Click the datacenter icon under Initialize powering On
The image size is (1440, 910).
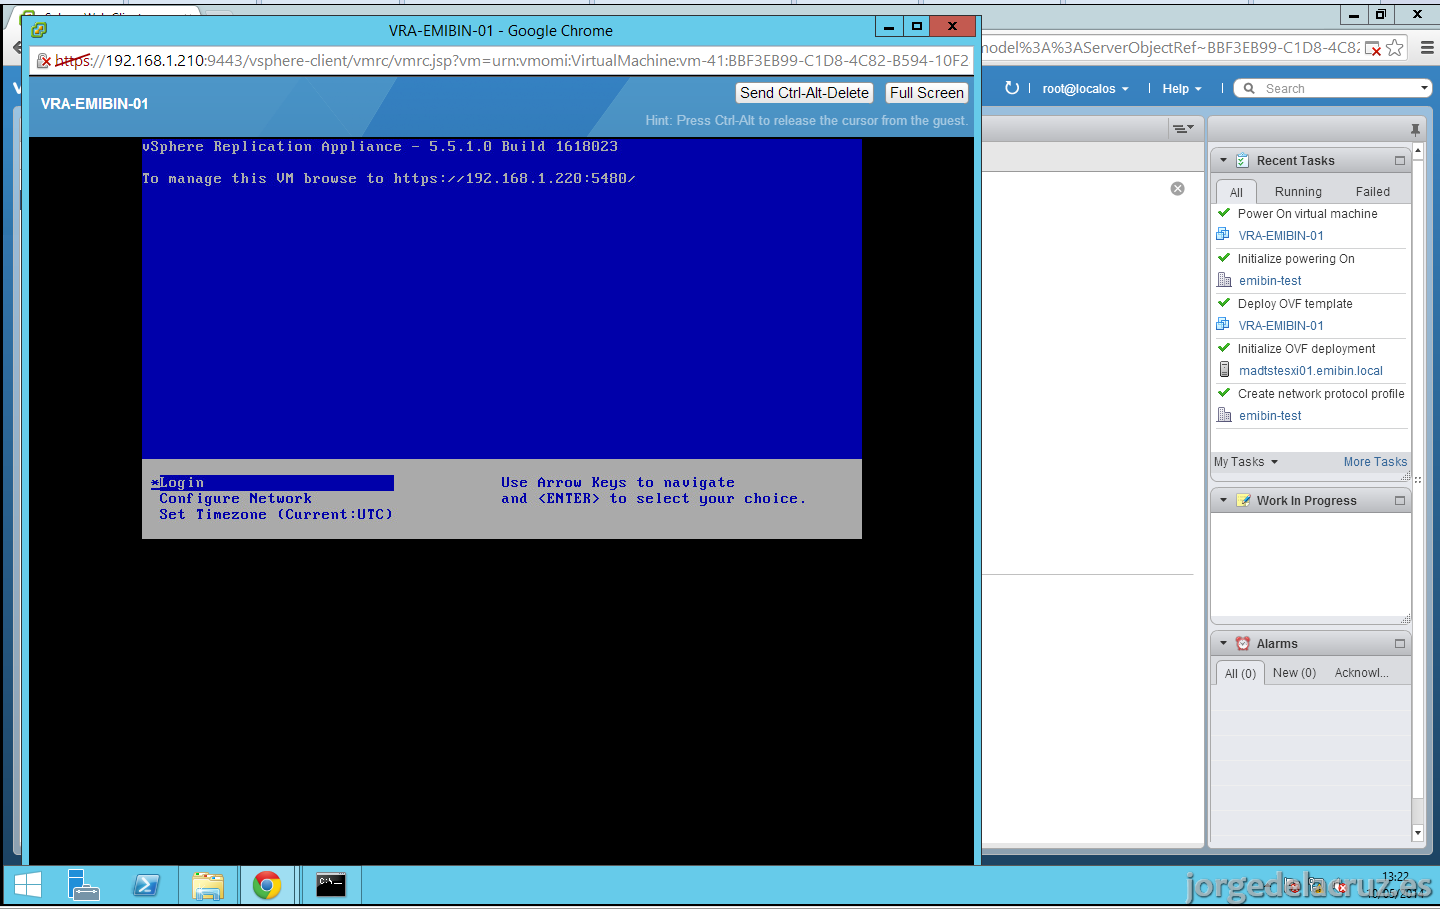coord(1224,280)
